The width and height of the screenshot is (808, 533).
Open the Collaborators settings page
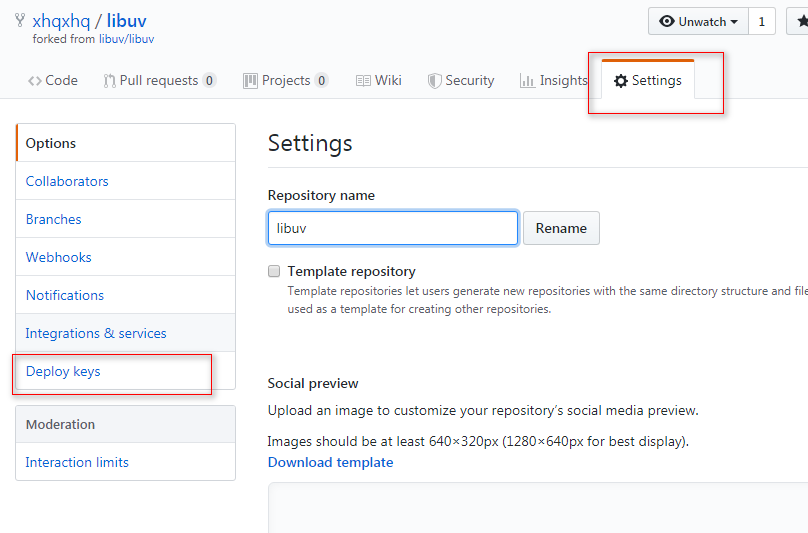point(67,181)
